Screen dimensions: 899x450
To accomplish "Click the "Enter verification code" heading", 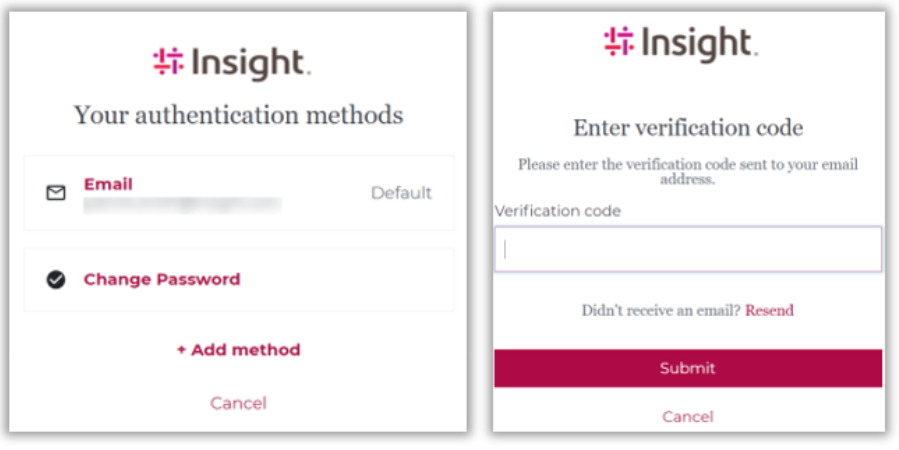I will tap(688, 128).
